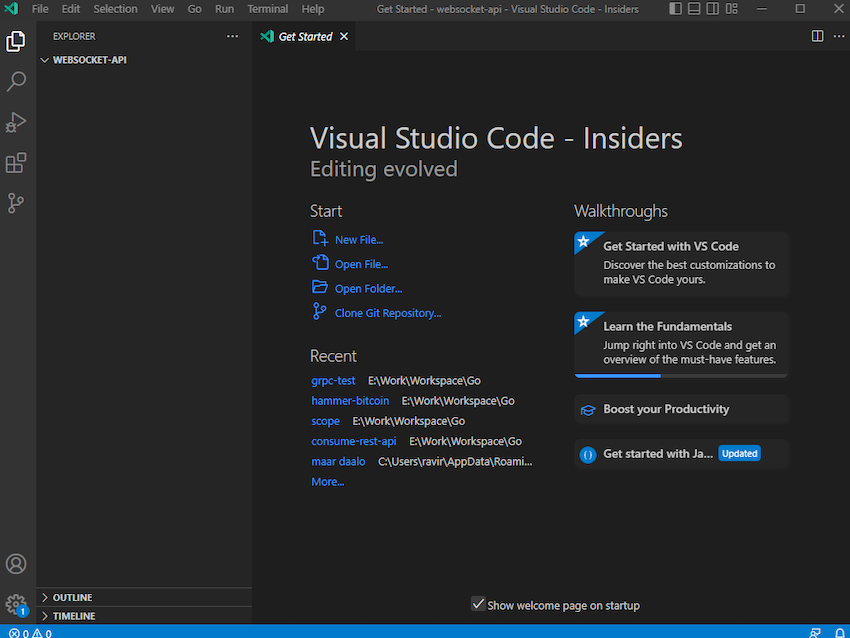Screen dimensions: 850x638
Task: Click the split editor right icon
Action: pyautogui.click(x=817, y=36)
